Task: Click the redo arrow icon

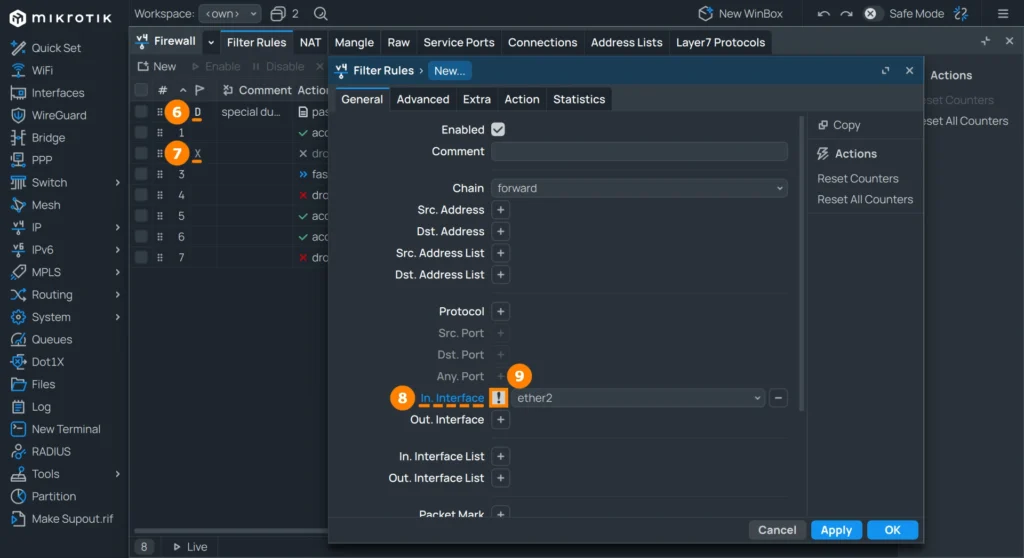Action: pos(846,14)
